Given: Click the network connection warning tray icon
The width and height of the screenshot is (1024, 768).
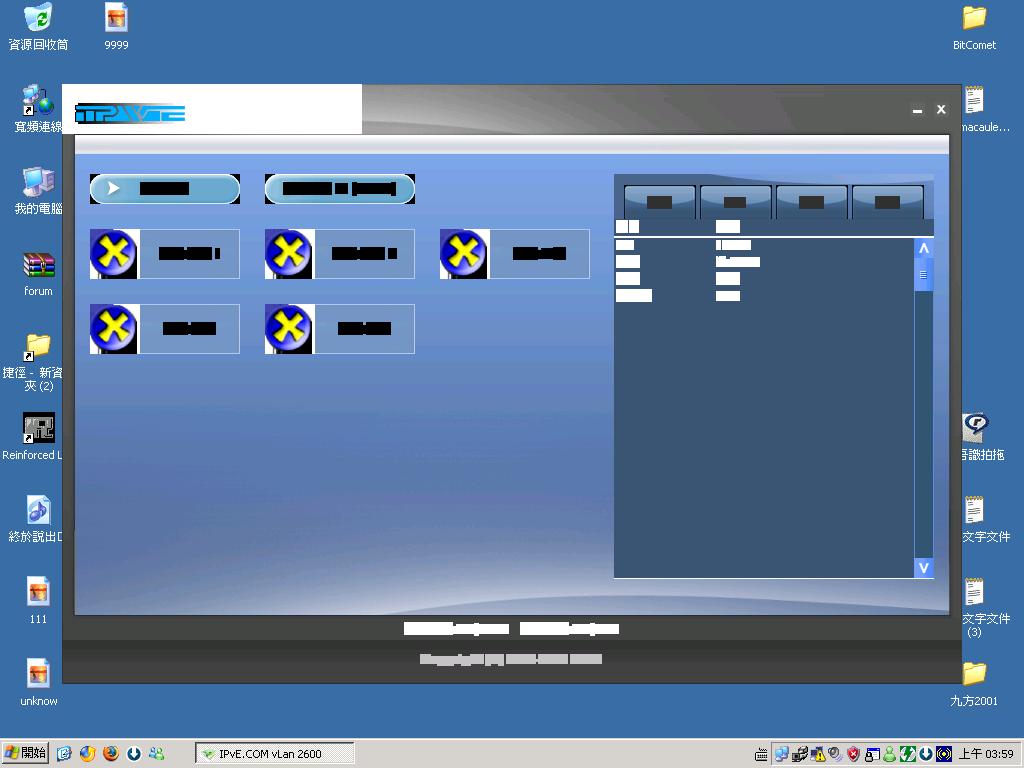Looking at the screenshot, I should 817,754.
